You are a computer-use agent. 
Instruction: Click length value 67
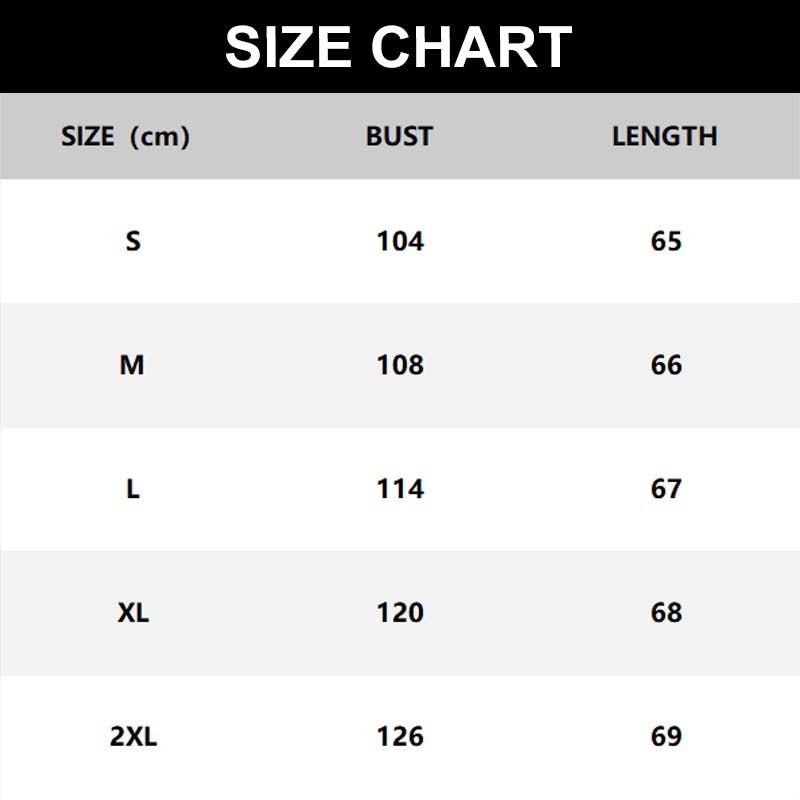[666, 489]
